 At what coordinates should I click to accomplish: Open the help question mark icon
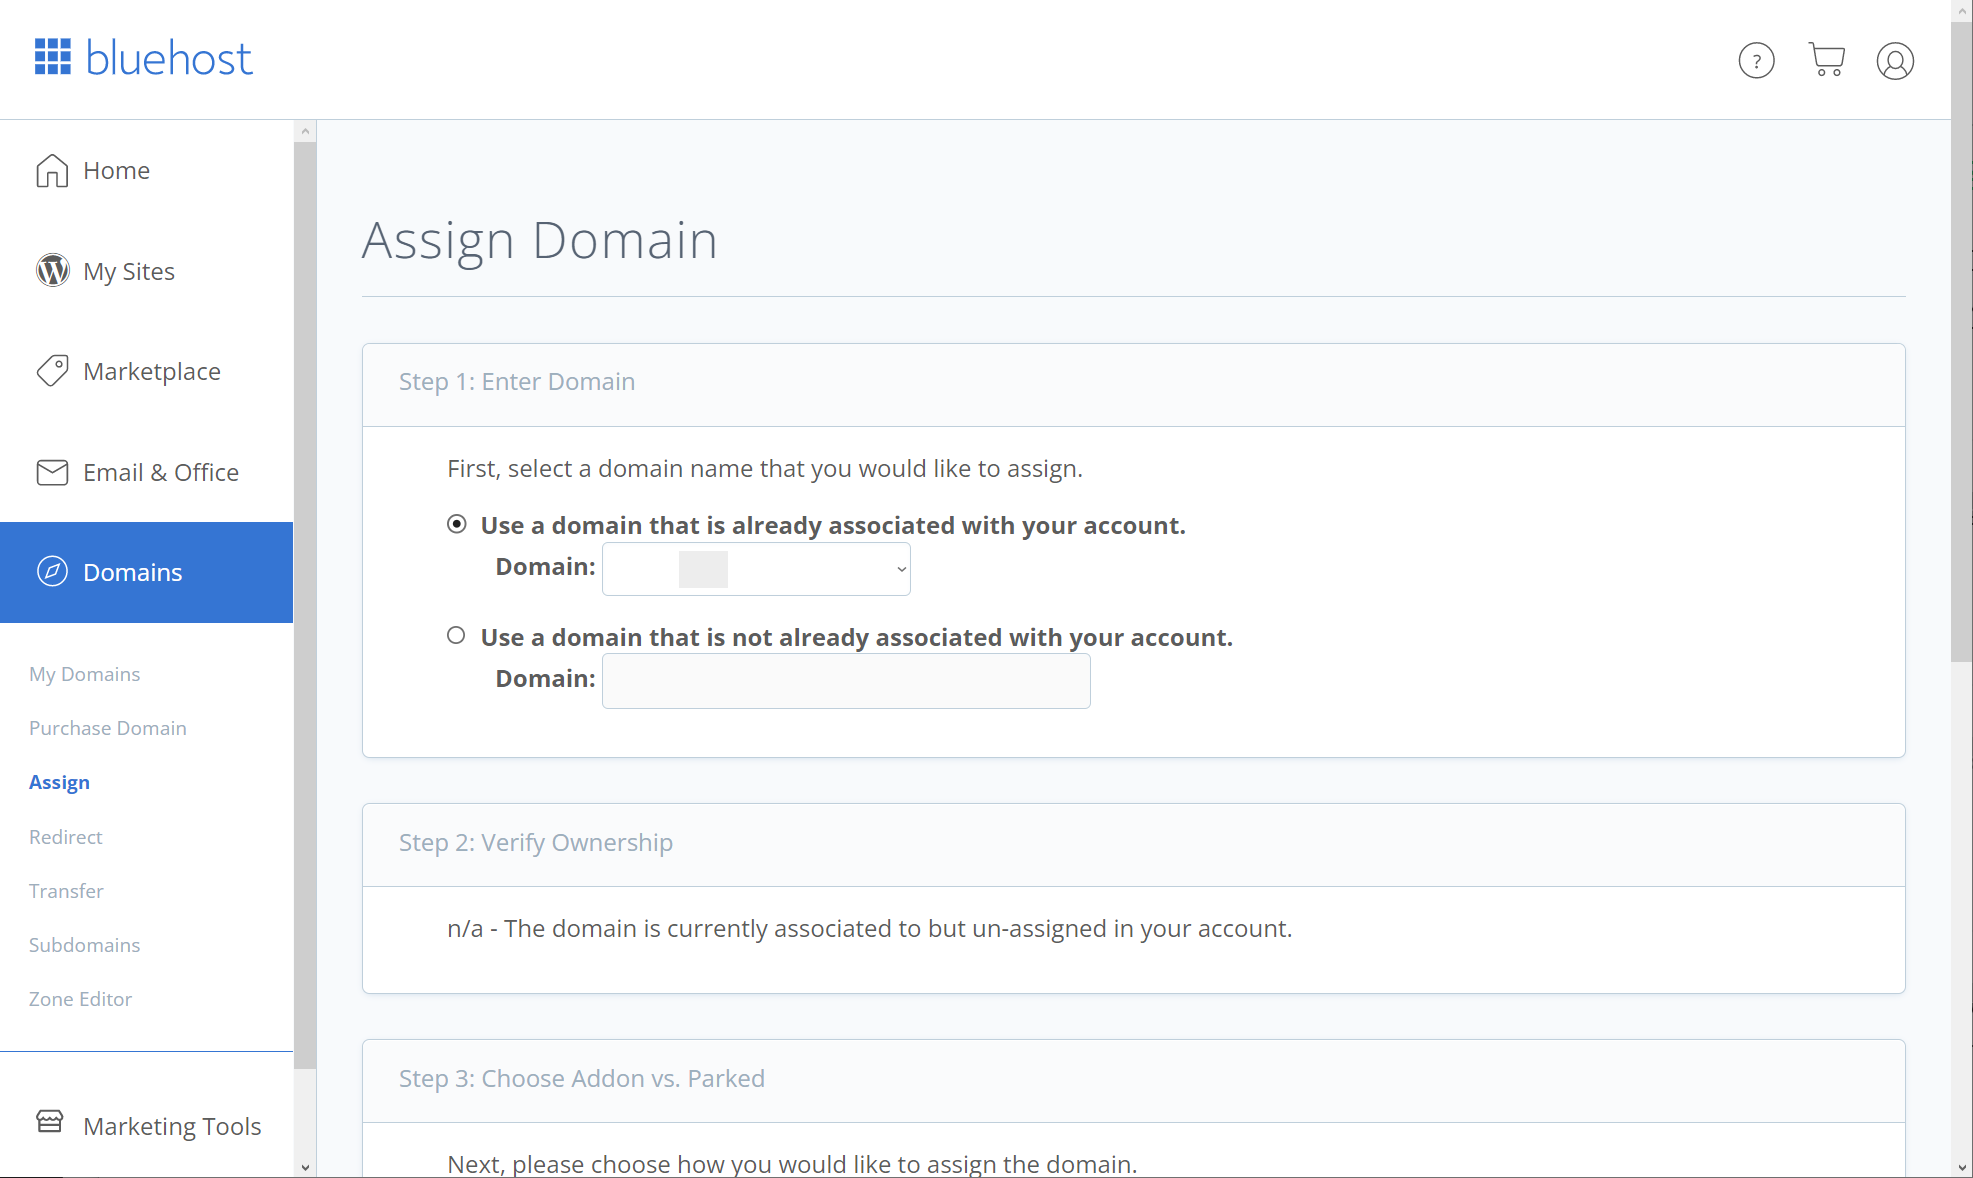click(x=1756, y=61)
